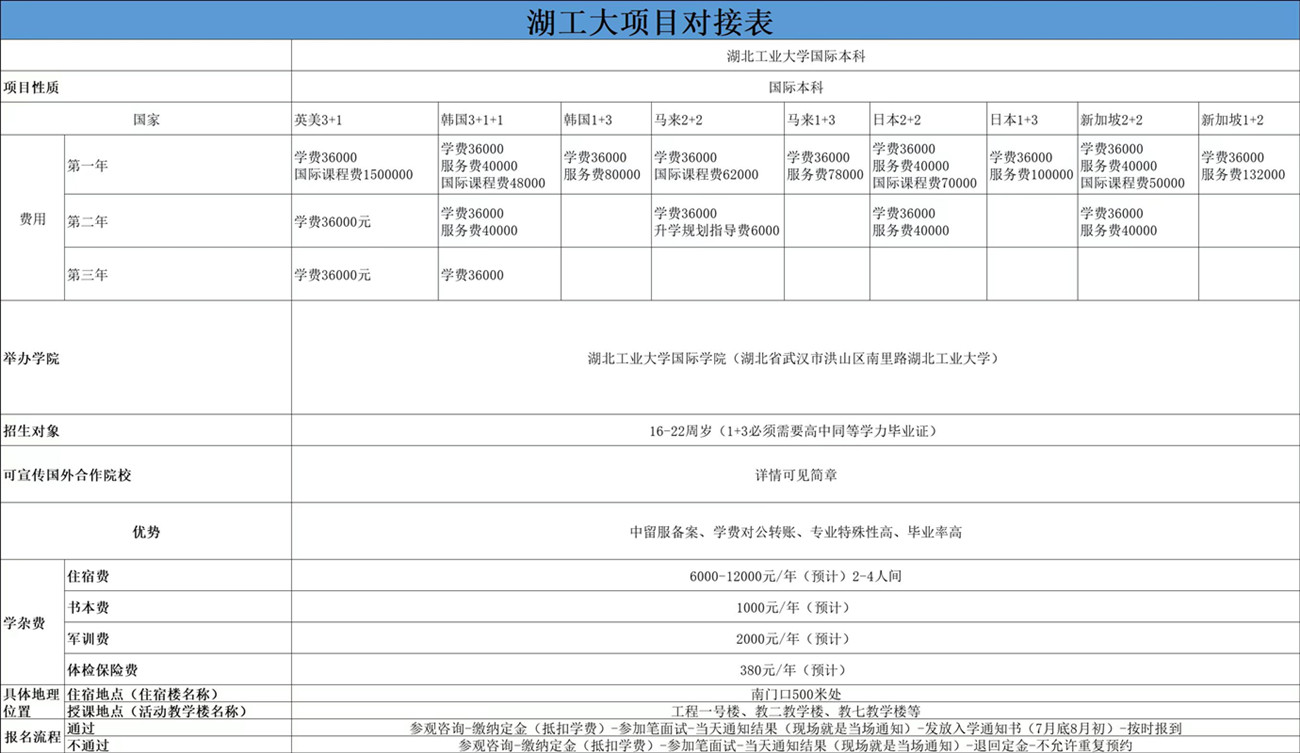Click the cell containing 升学规划指导费6000
This screenshot has height=753, width=1300.
click(x=718, y=221)
